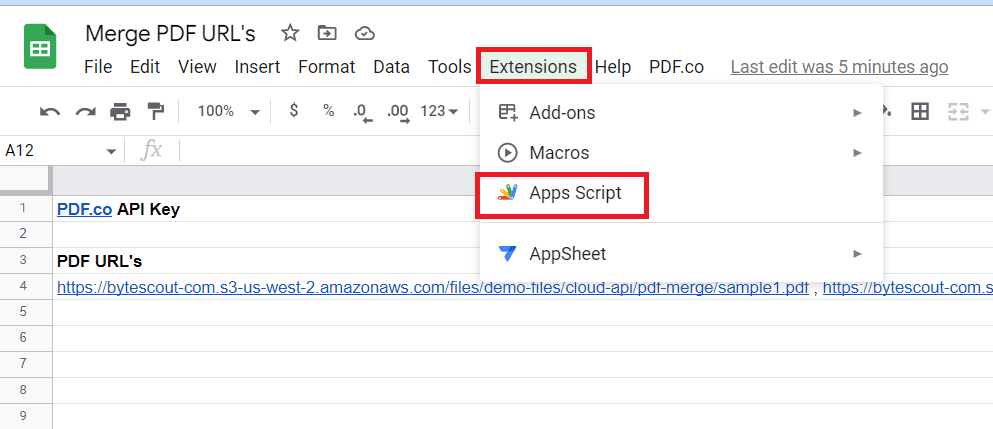The height and width of the screenshot is (429, 993).
Task: Open the Data menu
Action: point(391,67)
